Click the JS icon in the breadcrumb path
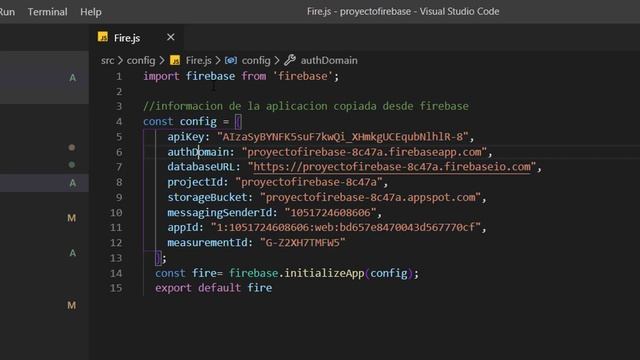Viewport: 640px width, 360px height. point(175,60)
